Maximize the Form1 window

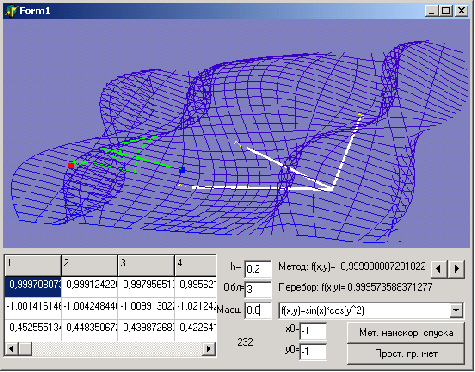point(446,11)
